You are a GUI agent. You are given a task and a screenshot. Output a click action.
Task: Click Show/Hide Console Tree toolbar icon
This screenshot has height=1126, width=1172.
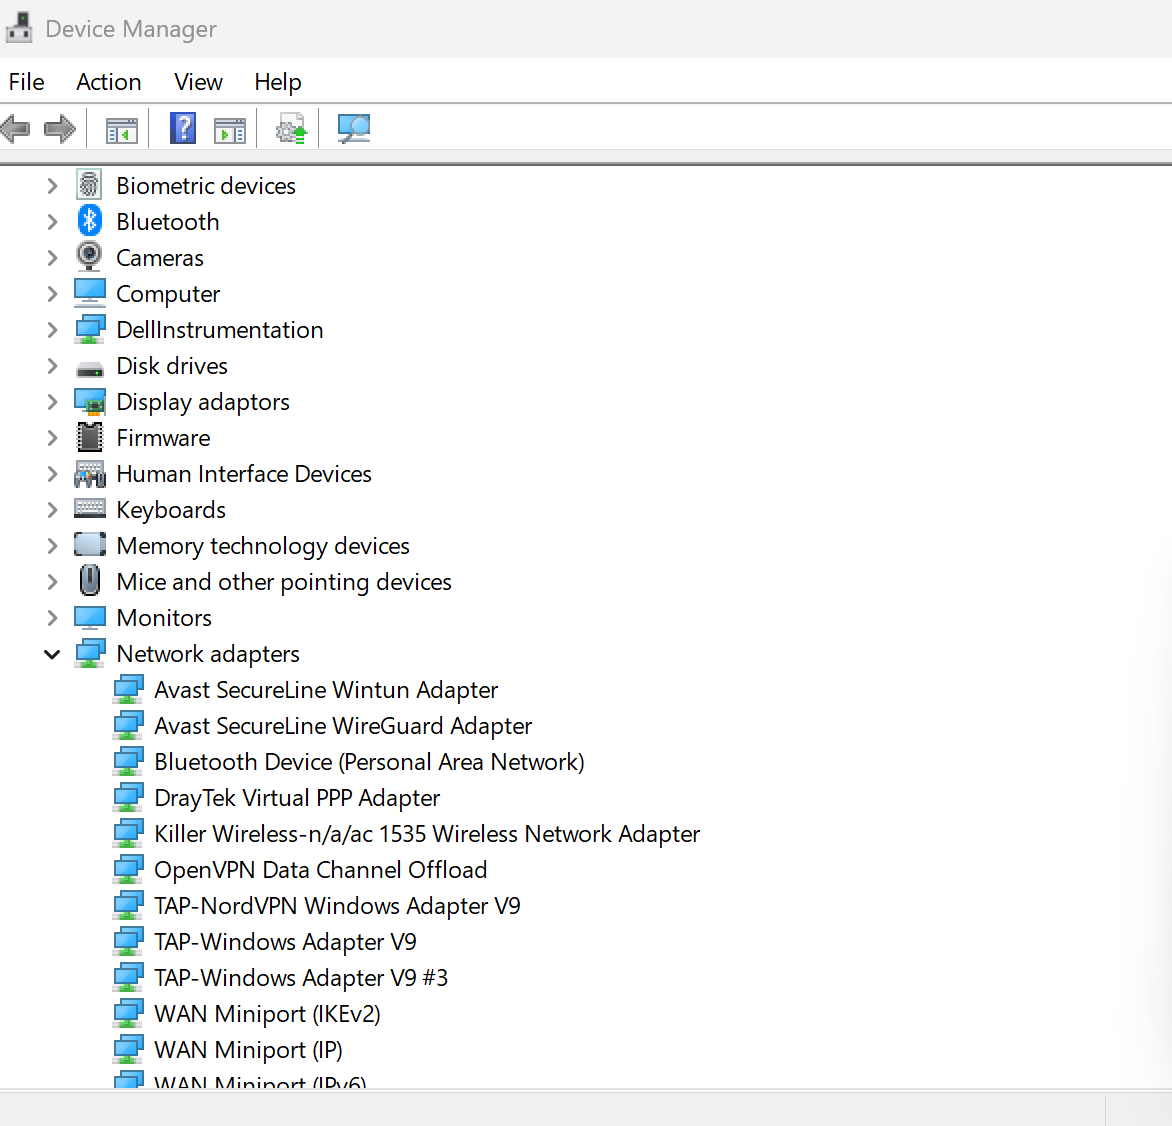point(122,130)
